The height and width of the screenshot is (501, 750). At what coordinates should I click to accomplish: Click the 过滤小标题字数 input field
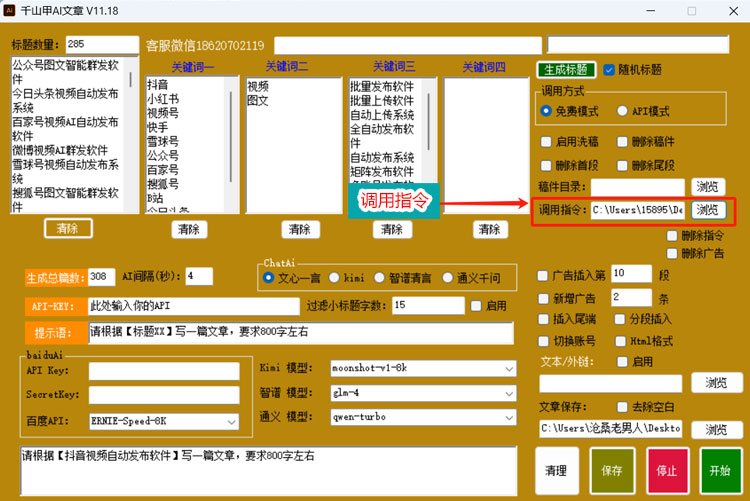coord(428,305)
